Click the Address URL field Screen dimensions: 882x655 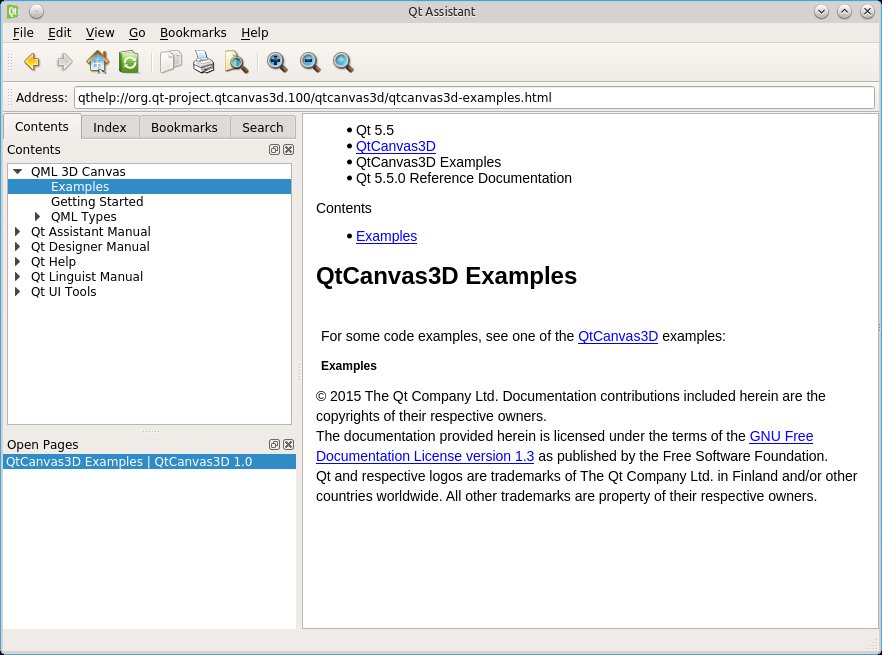472,98
